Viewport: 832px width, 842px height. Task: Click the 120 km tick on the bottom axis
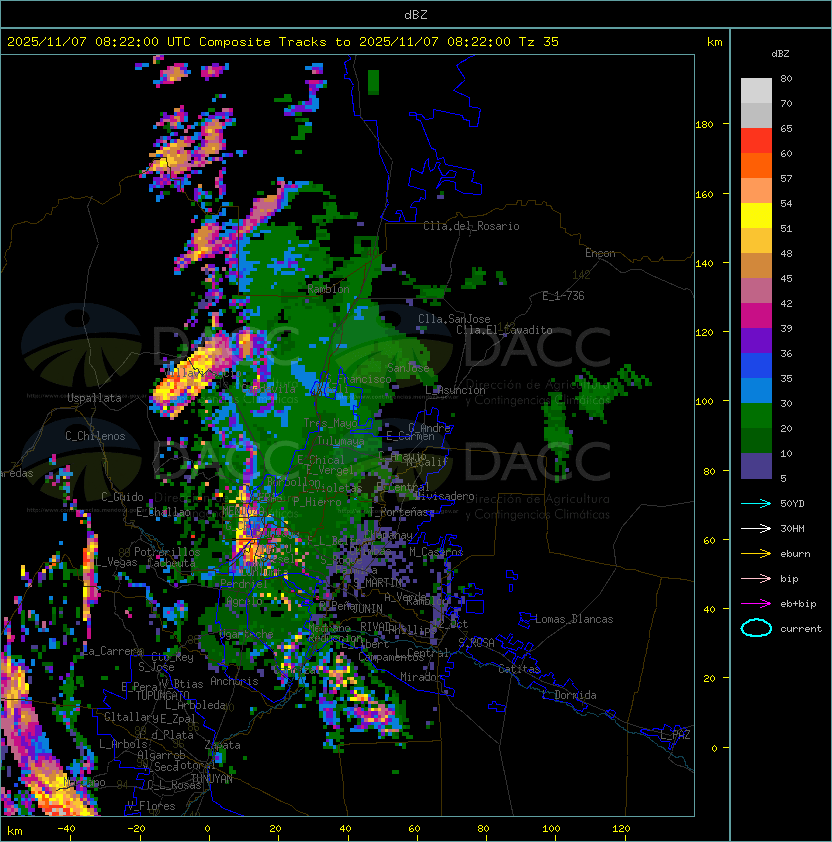coord(621,829)
